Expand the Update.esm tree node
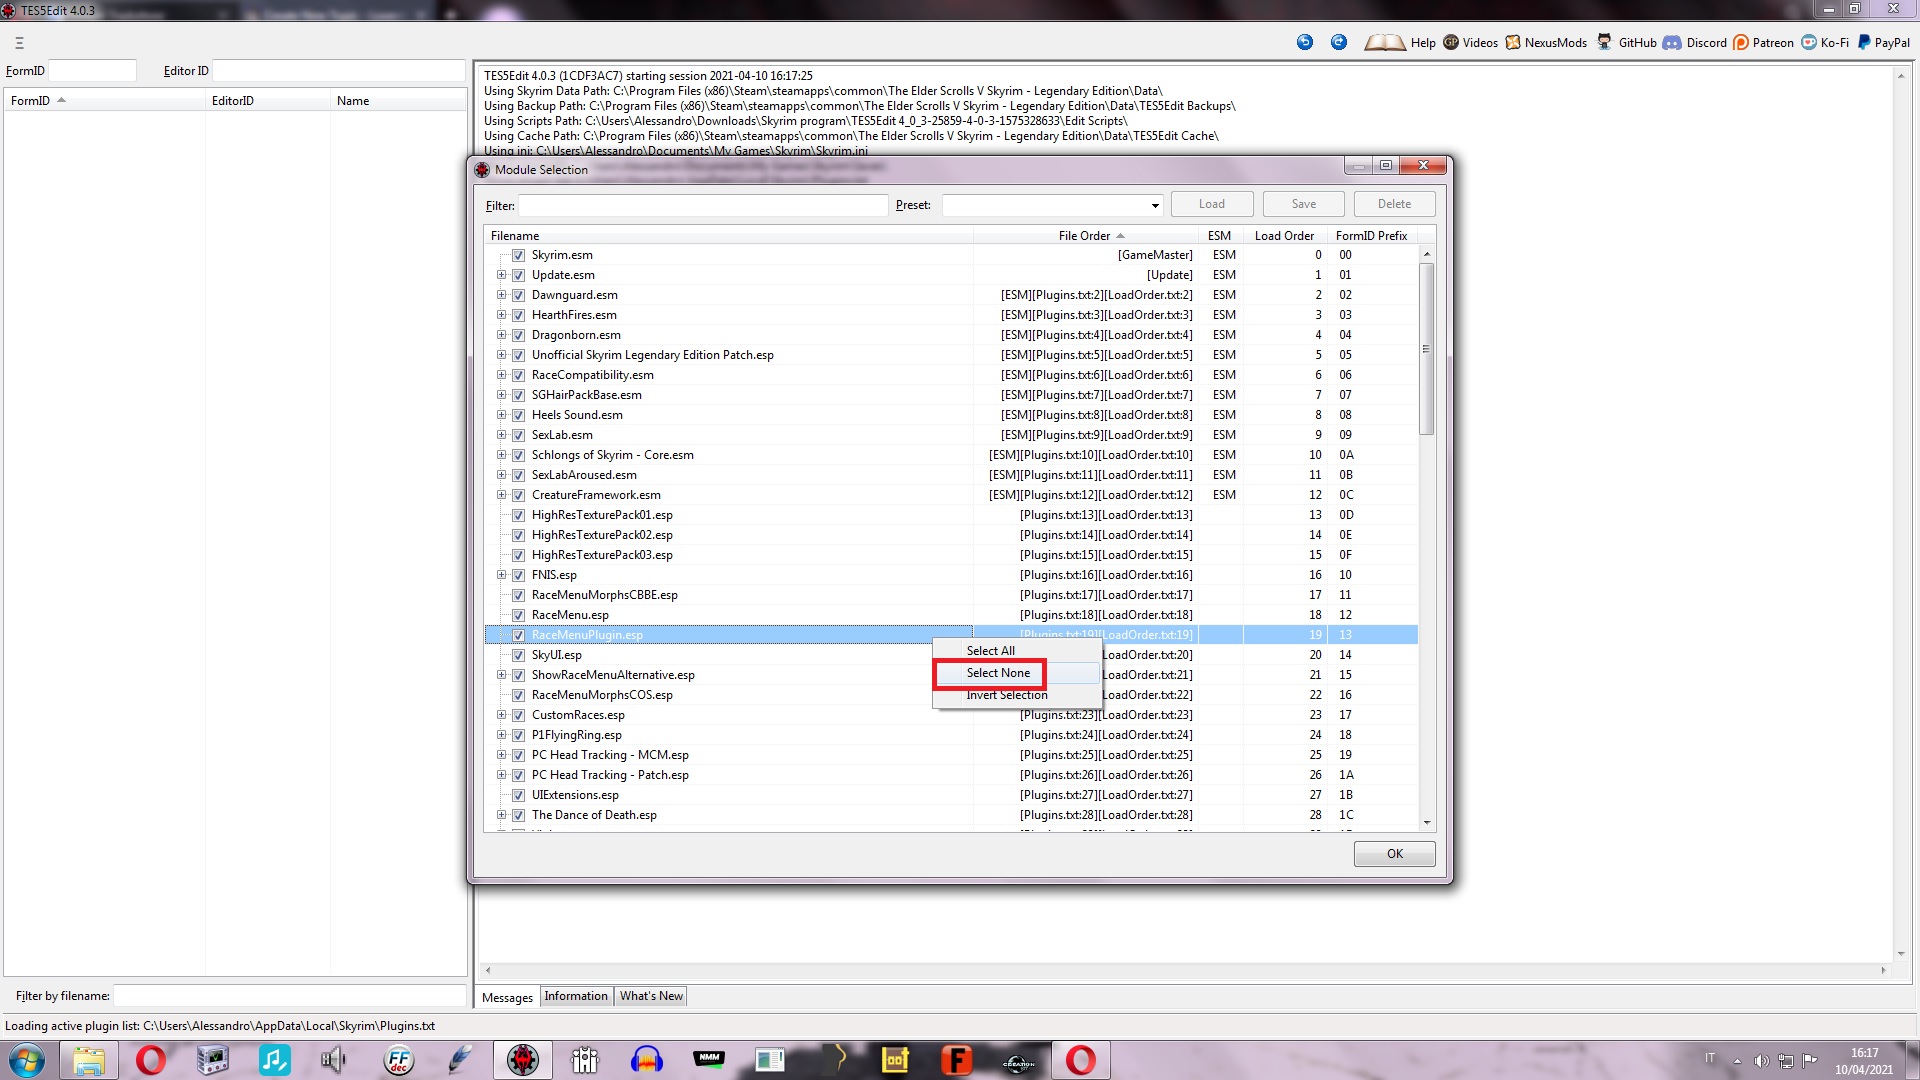 click(501, 275)
